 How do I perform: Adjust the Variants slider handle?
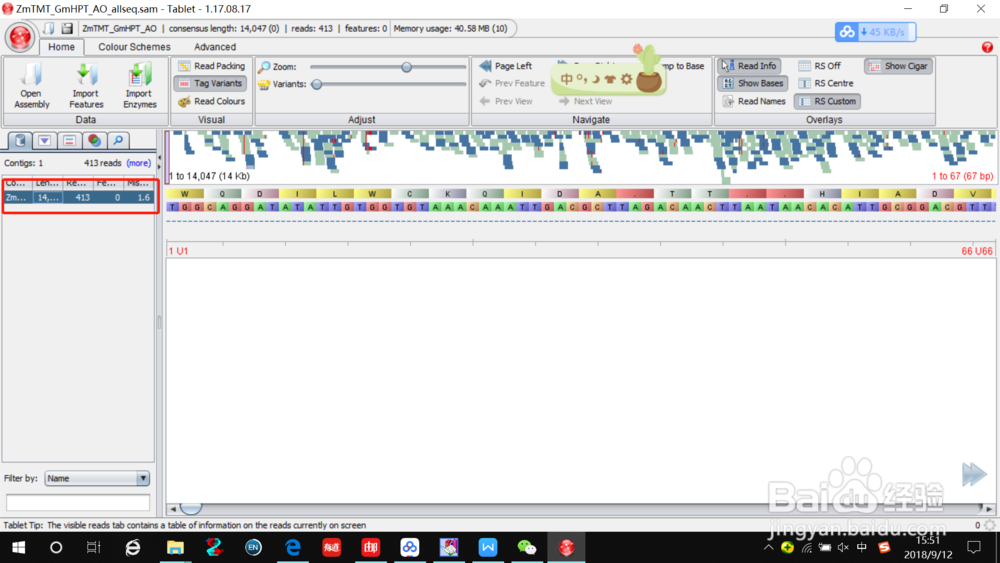pyautogui.click(x=316, y=84)
